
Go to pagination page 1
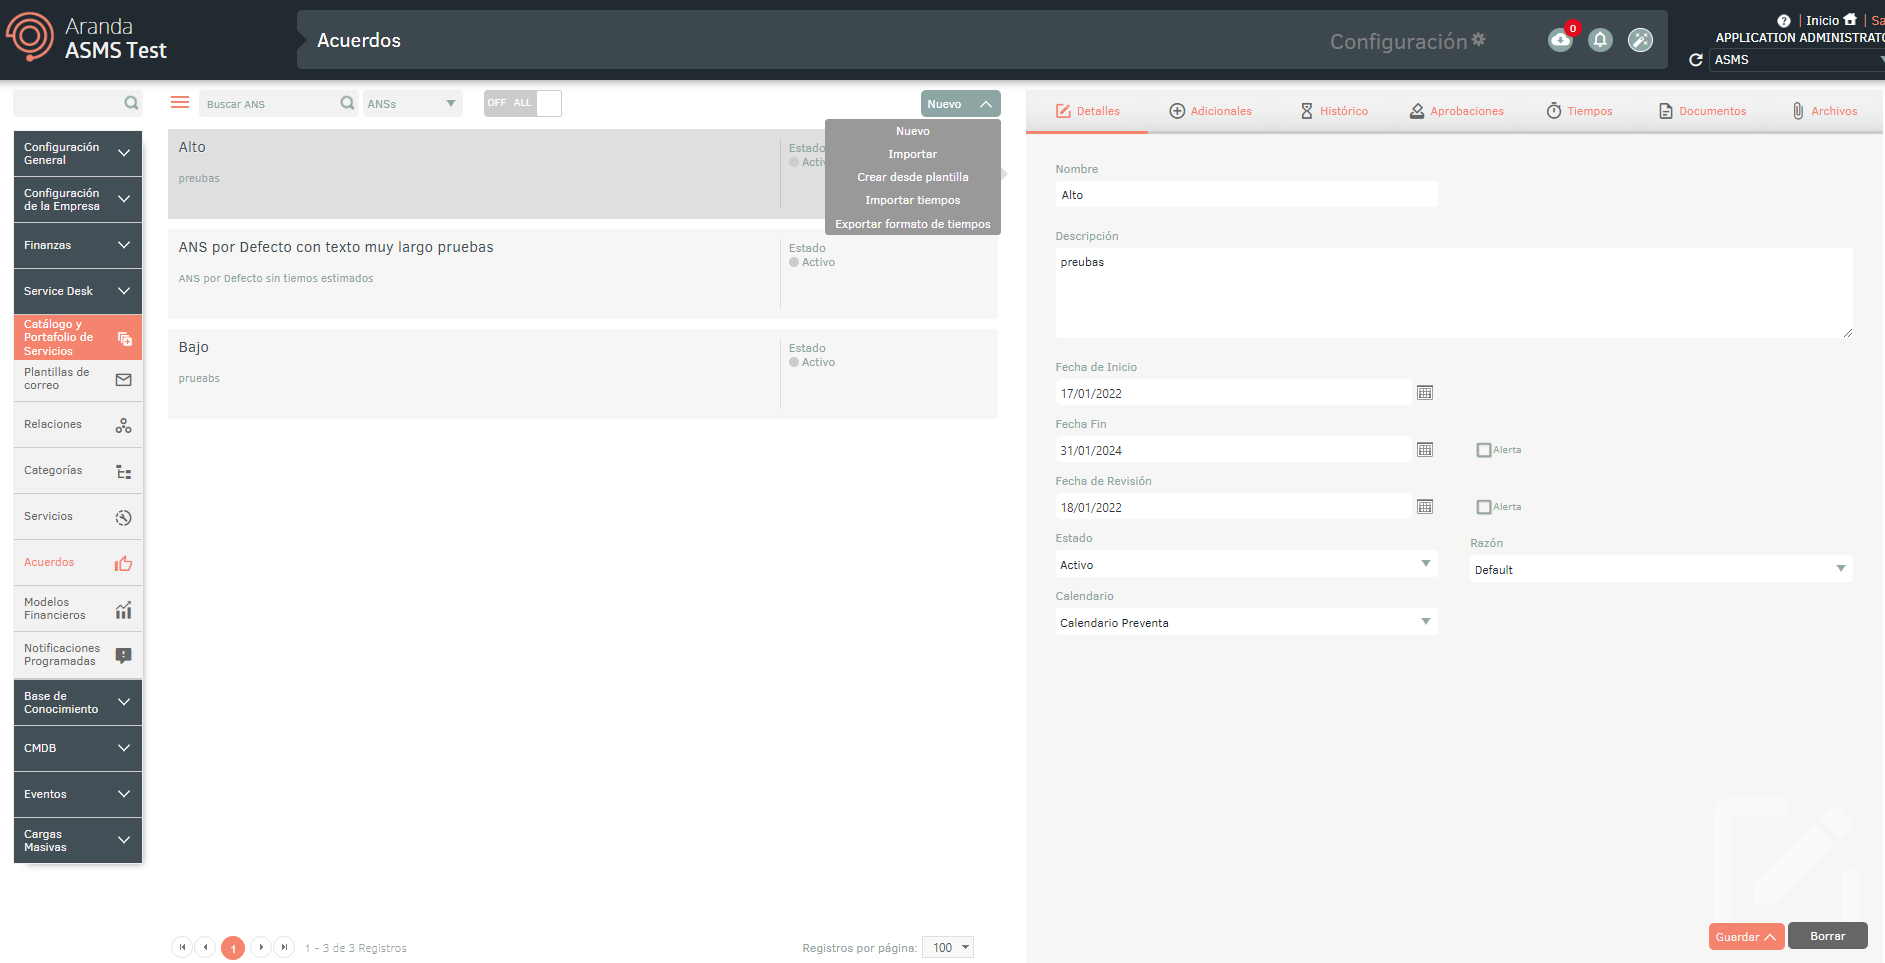click(x=233, y=948)
